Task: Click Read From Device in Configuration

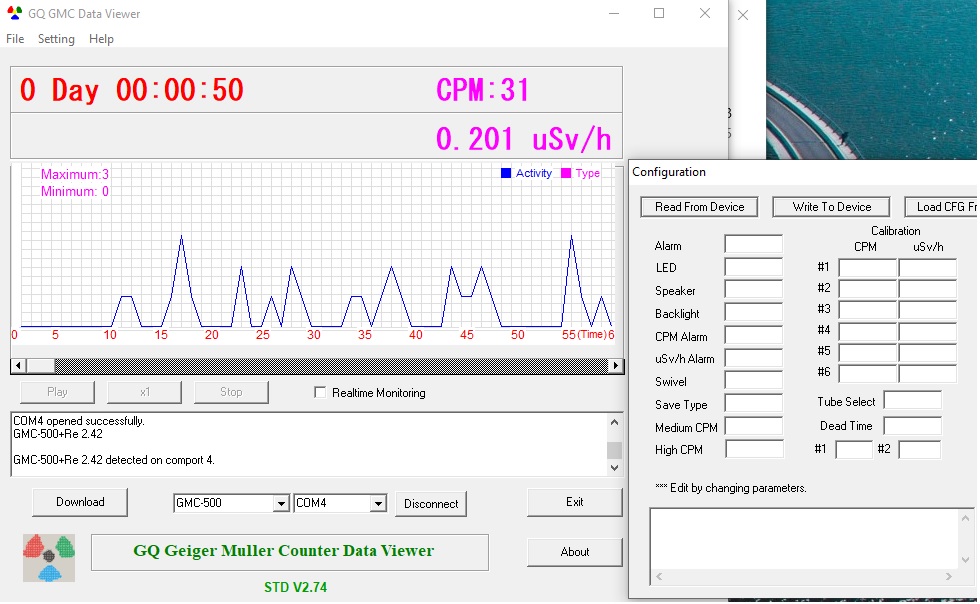Action: [699, 207]
